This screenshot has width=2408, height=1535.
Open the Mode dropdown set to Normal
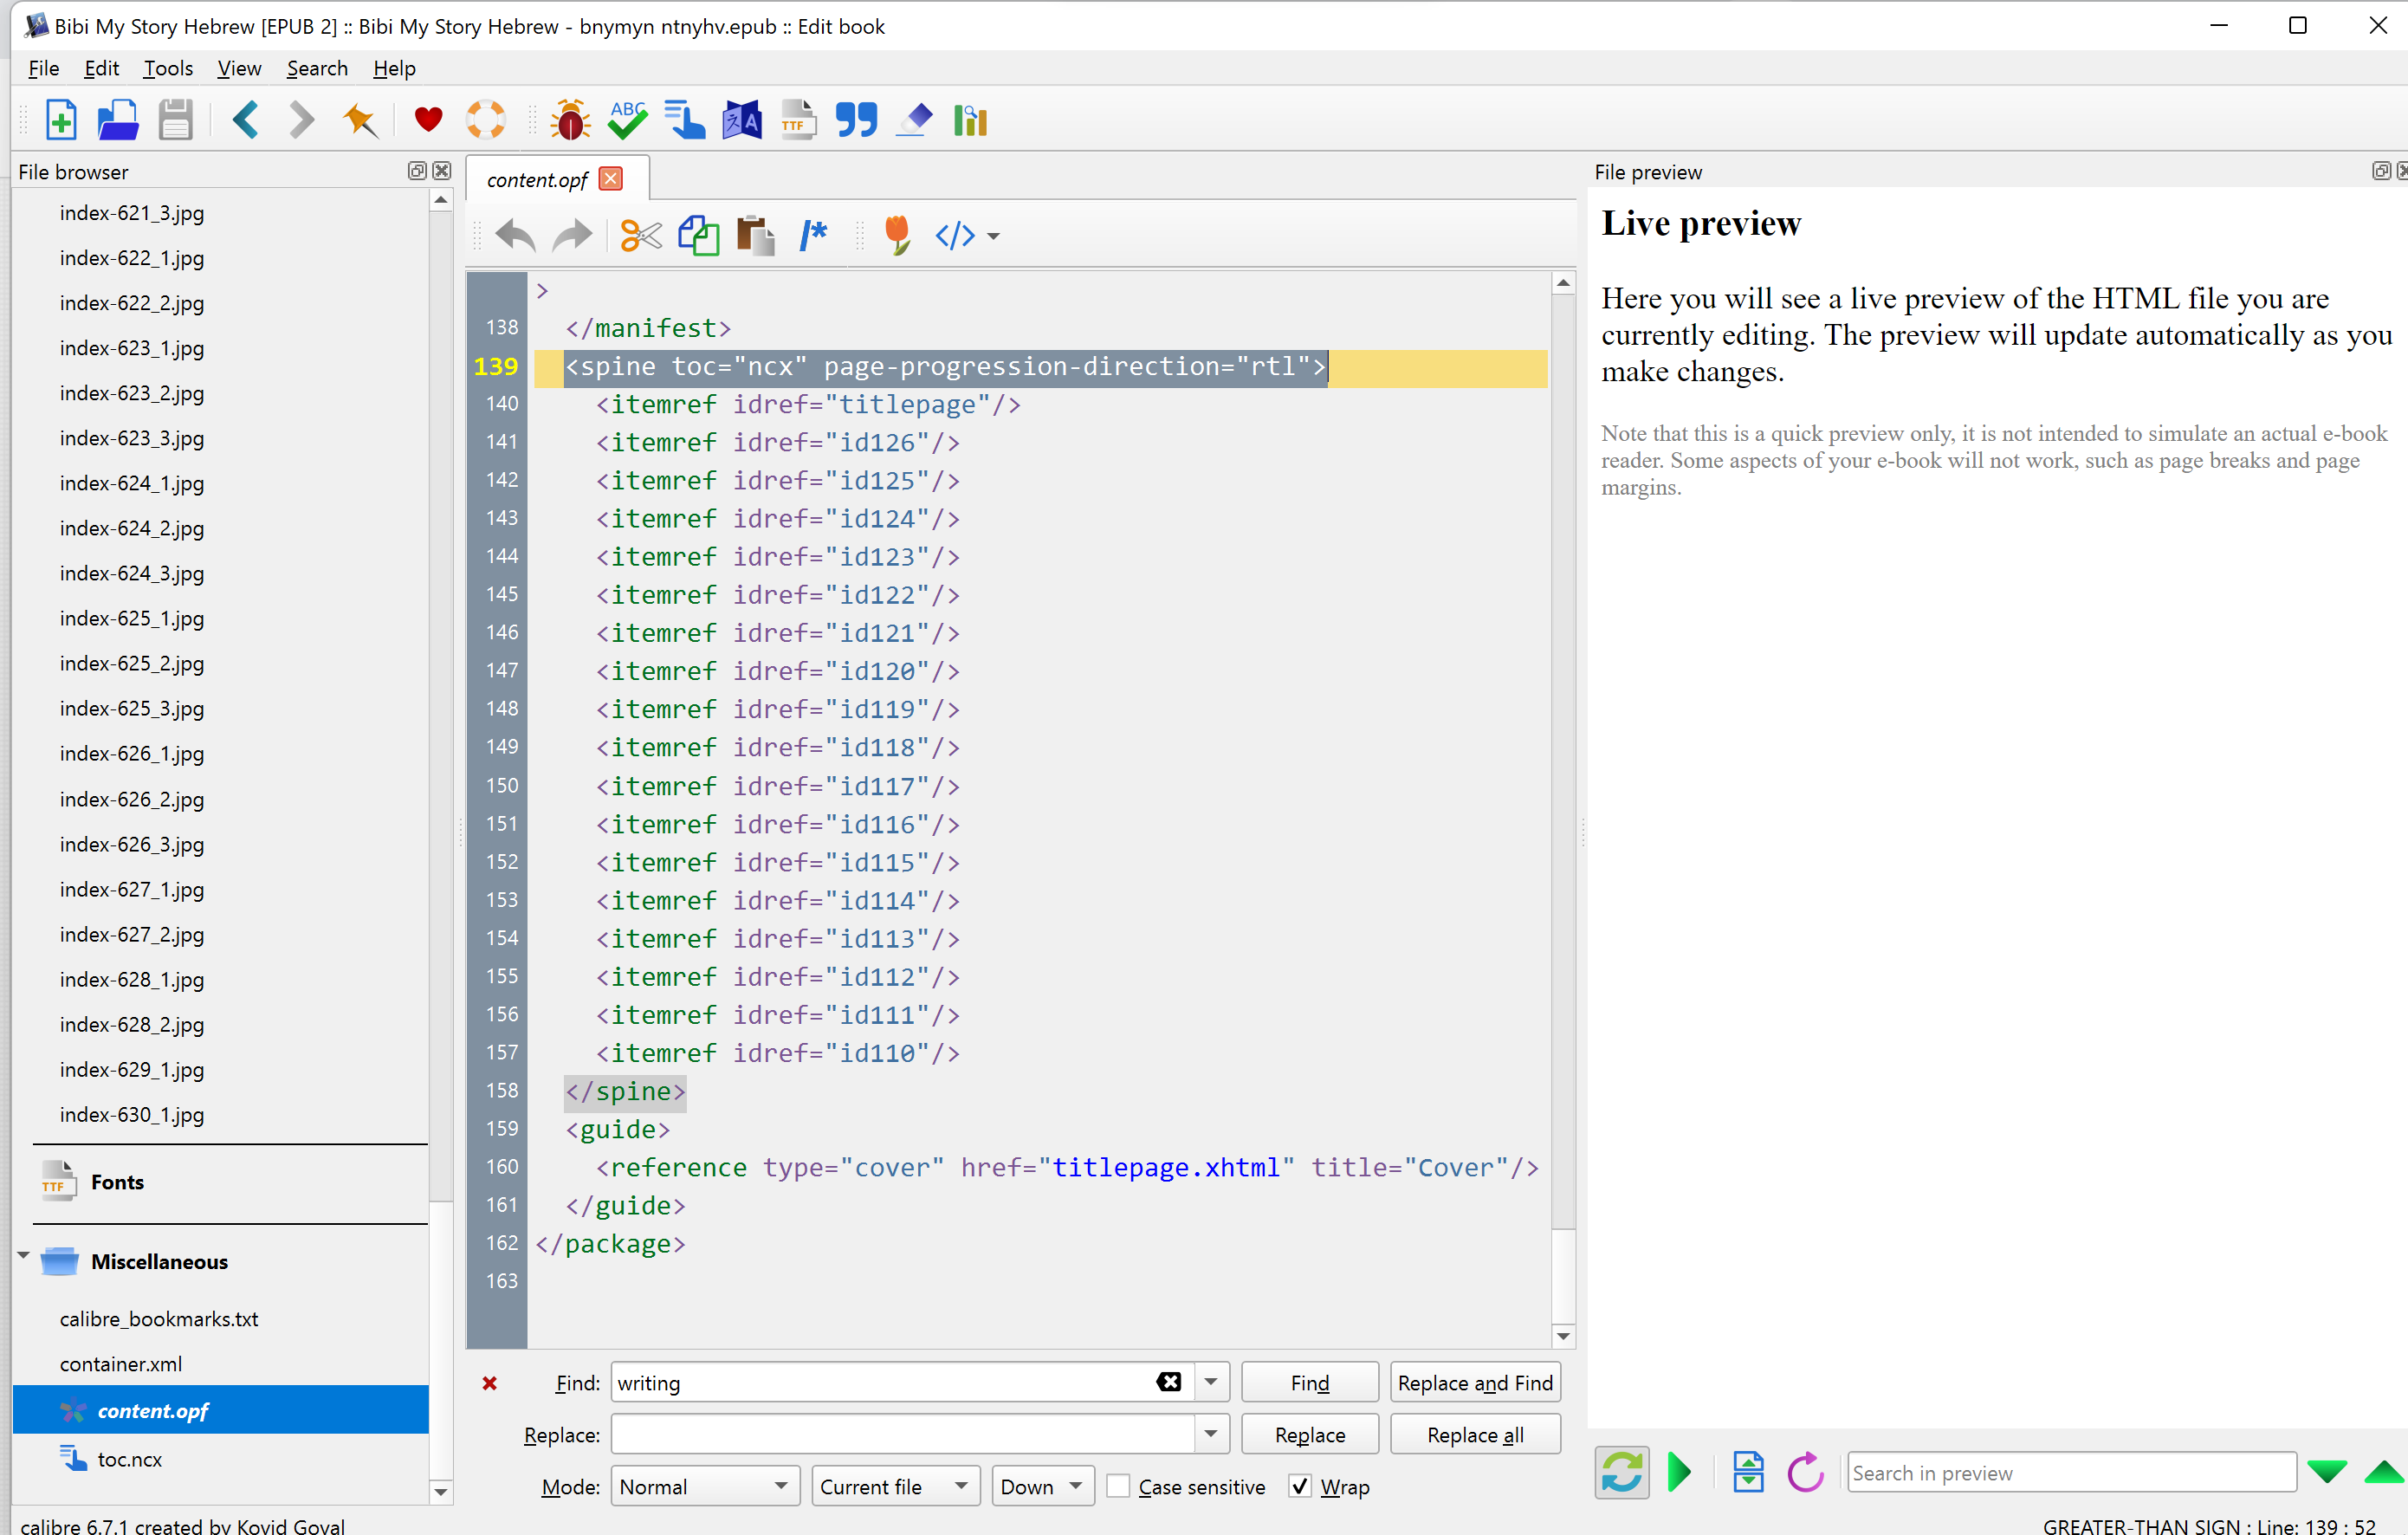pos(705,1486)
